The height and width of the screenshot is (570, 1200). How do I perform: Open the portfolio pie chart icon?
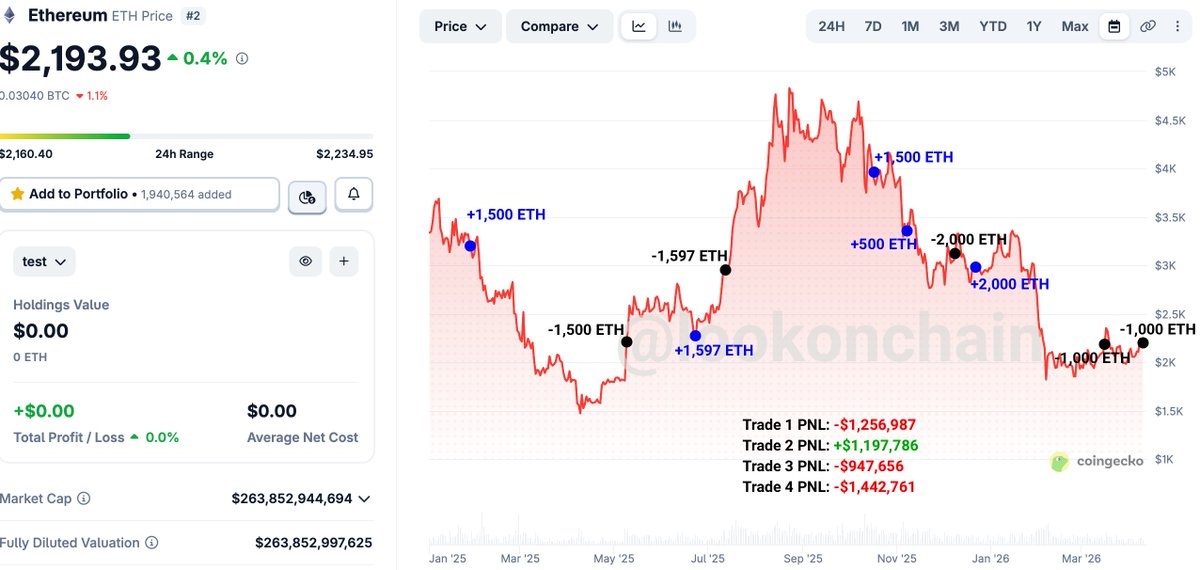307,197
